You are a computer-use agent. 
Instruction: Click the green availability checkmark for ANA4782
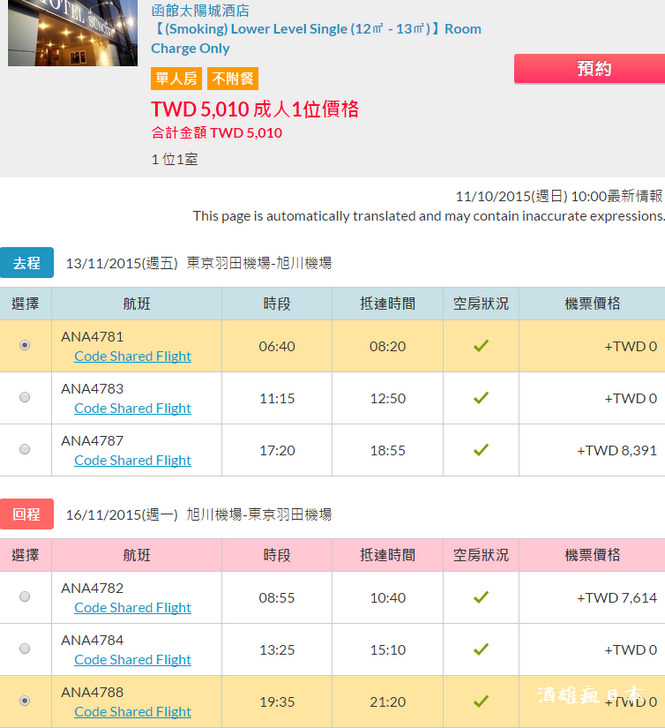pyautogui.click(x=481, y=596)
